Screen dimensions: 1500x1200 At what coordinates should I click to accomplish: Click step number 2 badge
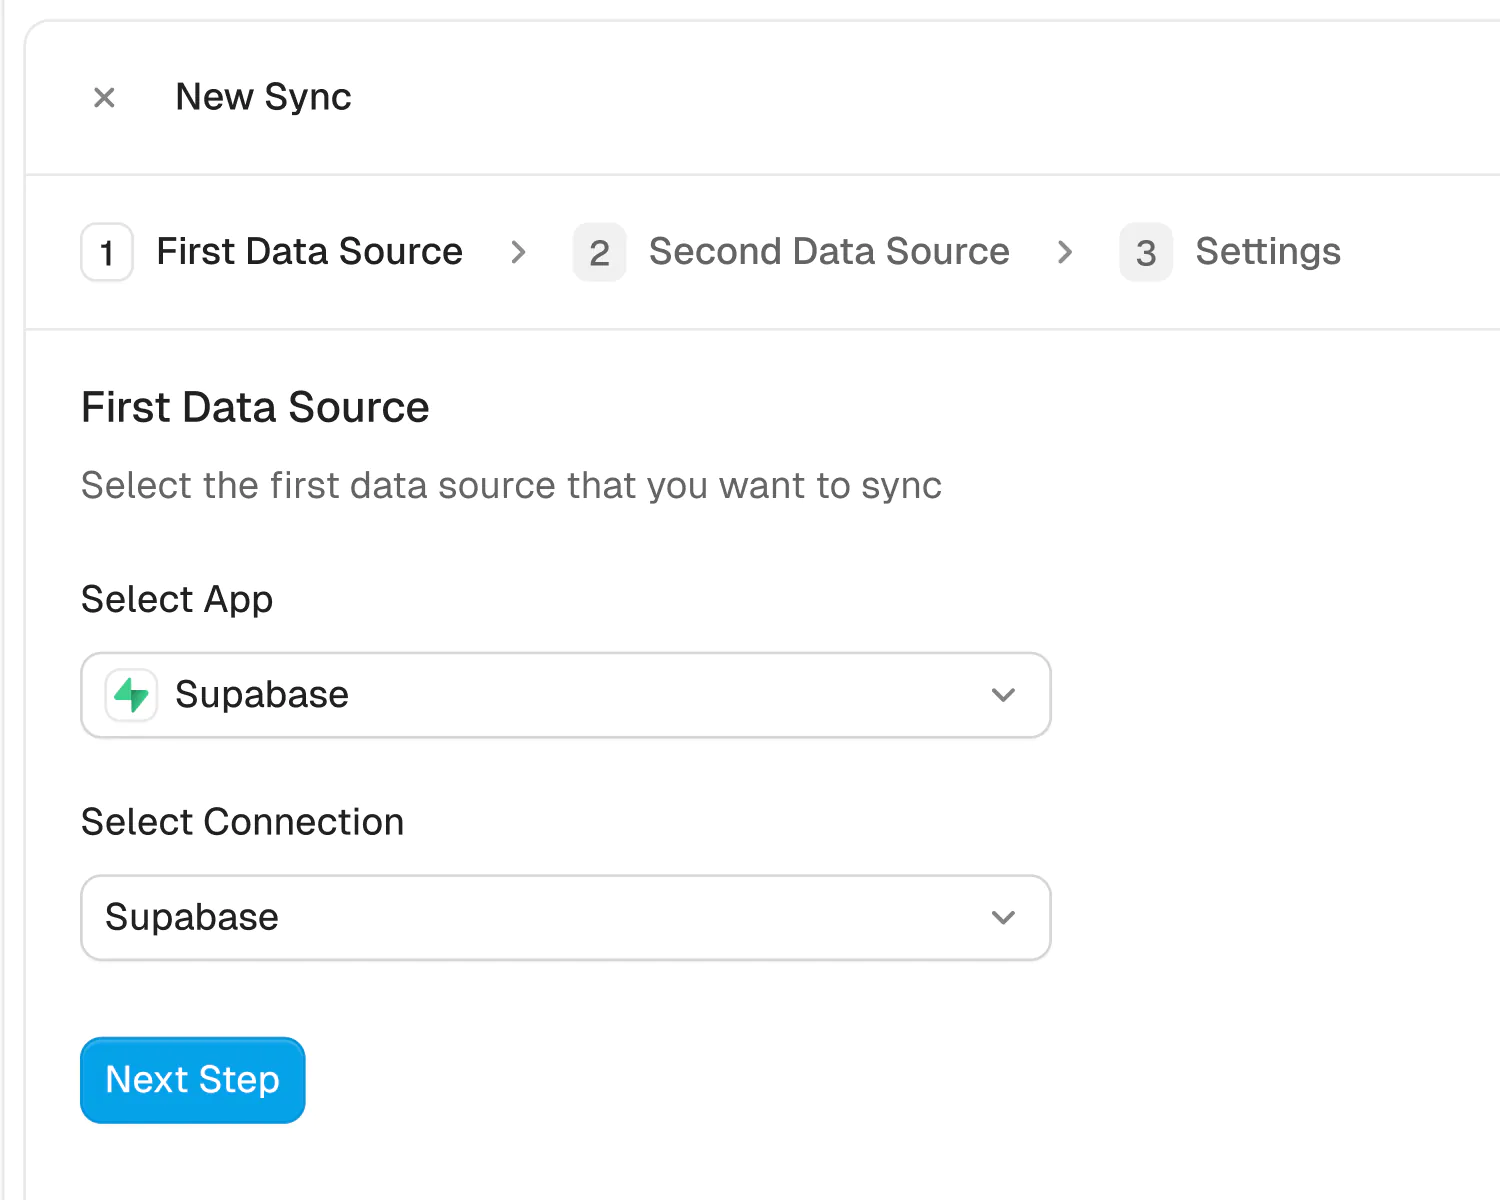point(599,252)
